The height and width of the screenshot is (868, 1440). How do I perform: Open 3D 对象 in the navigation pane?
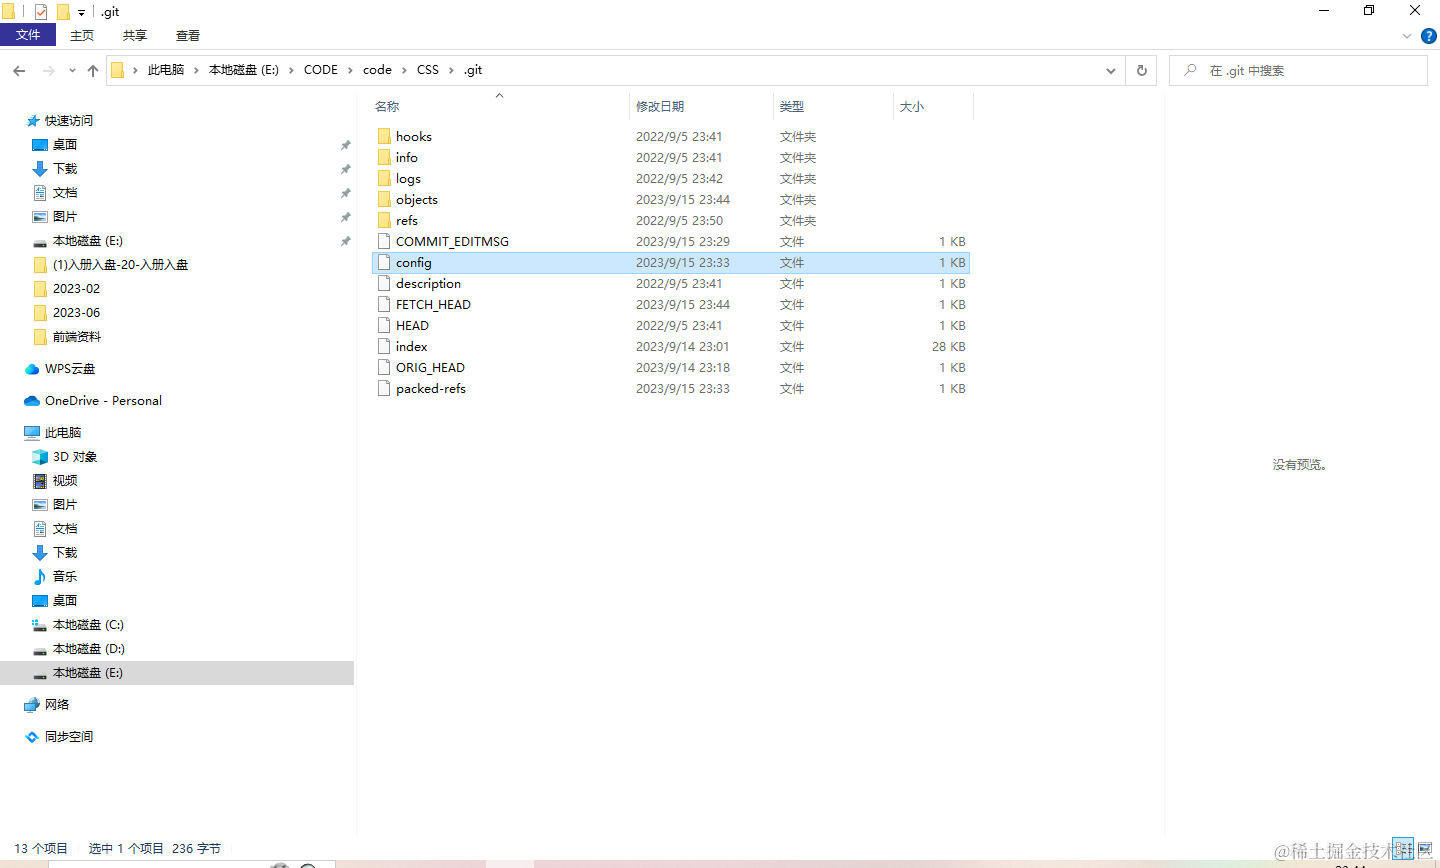(x=74, y=457)
